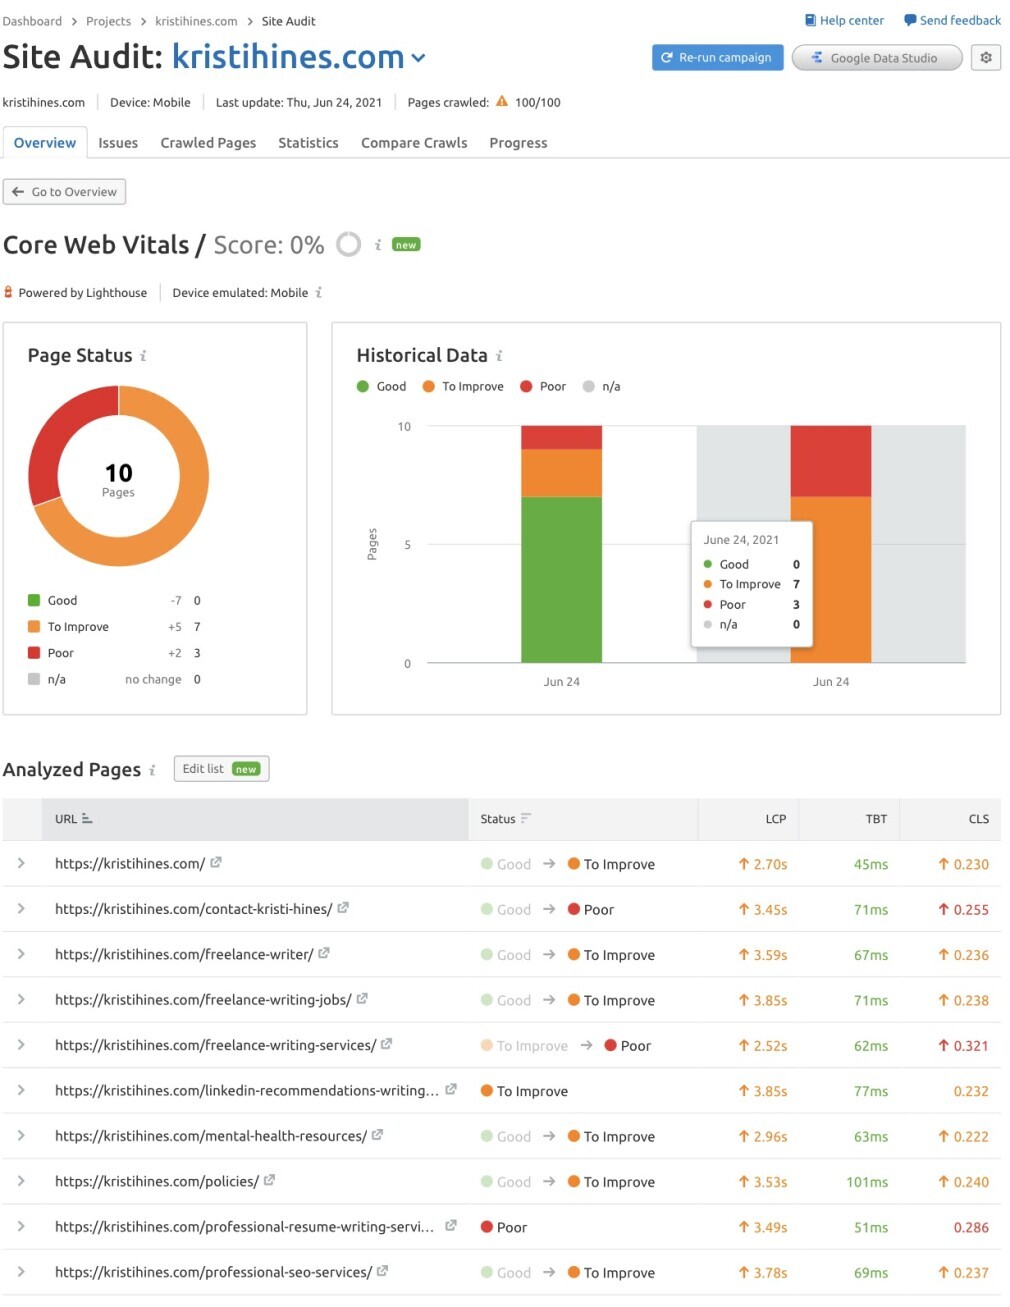The image size is (1010, 1307).
Task: Click the Re-run campaign button
Action: [x=717, y=58]
